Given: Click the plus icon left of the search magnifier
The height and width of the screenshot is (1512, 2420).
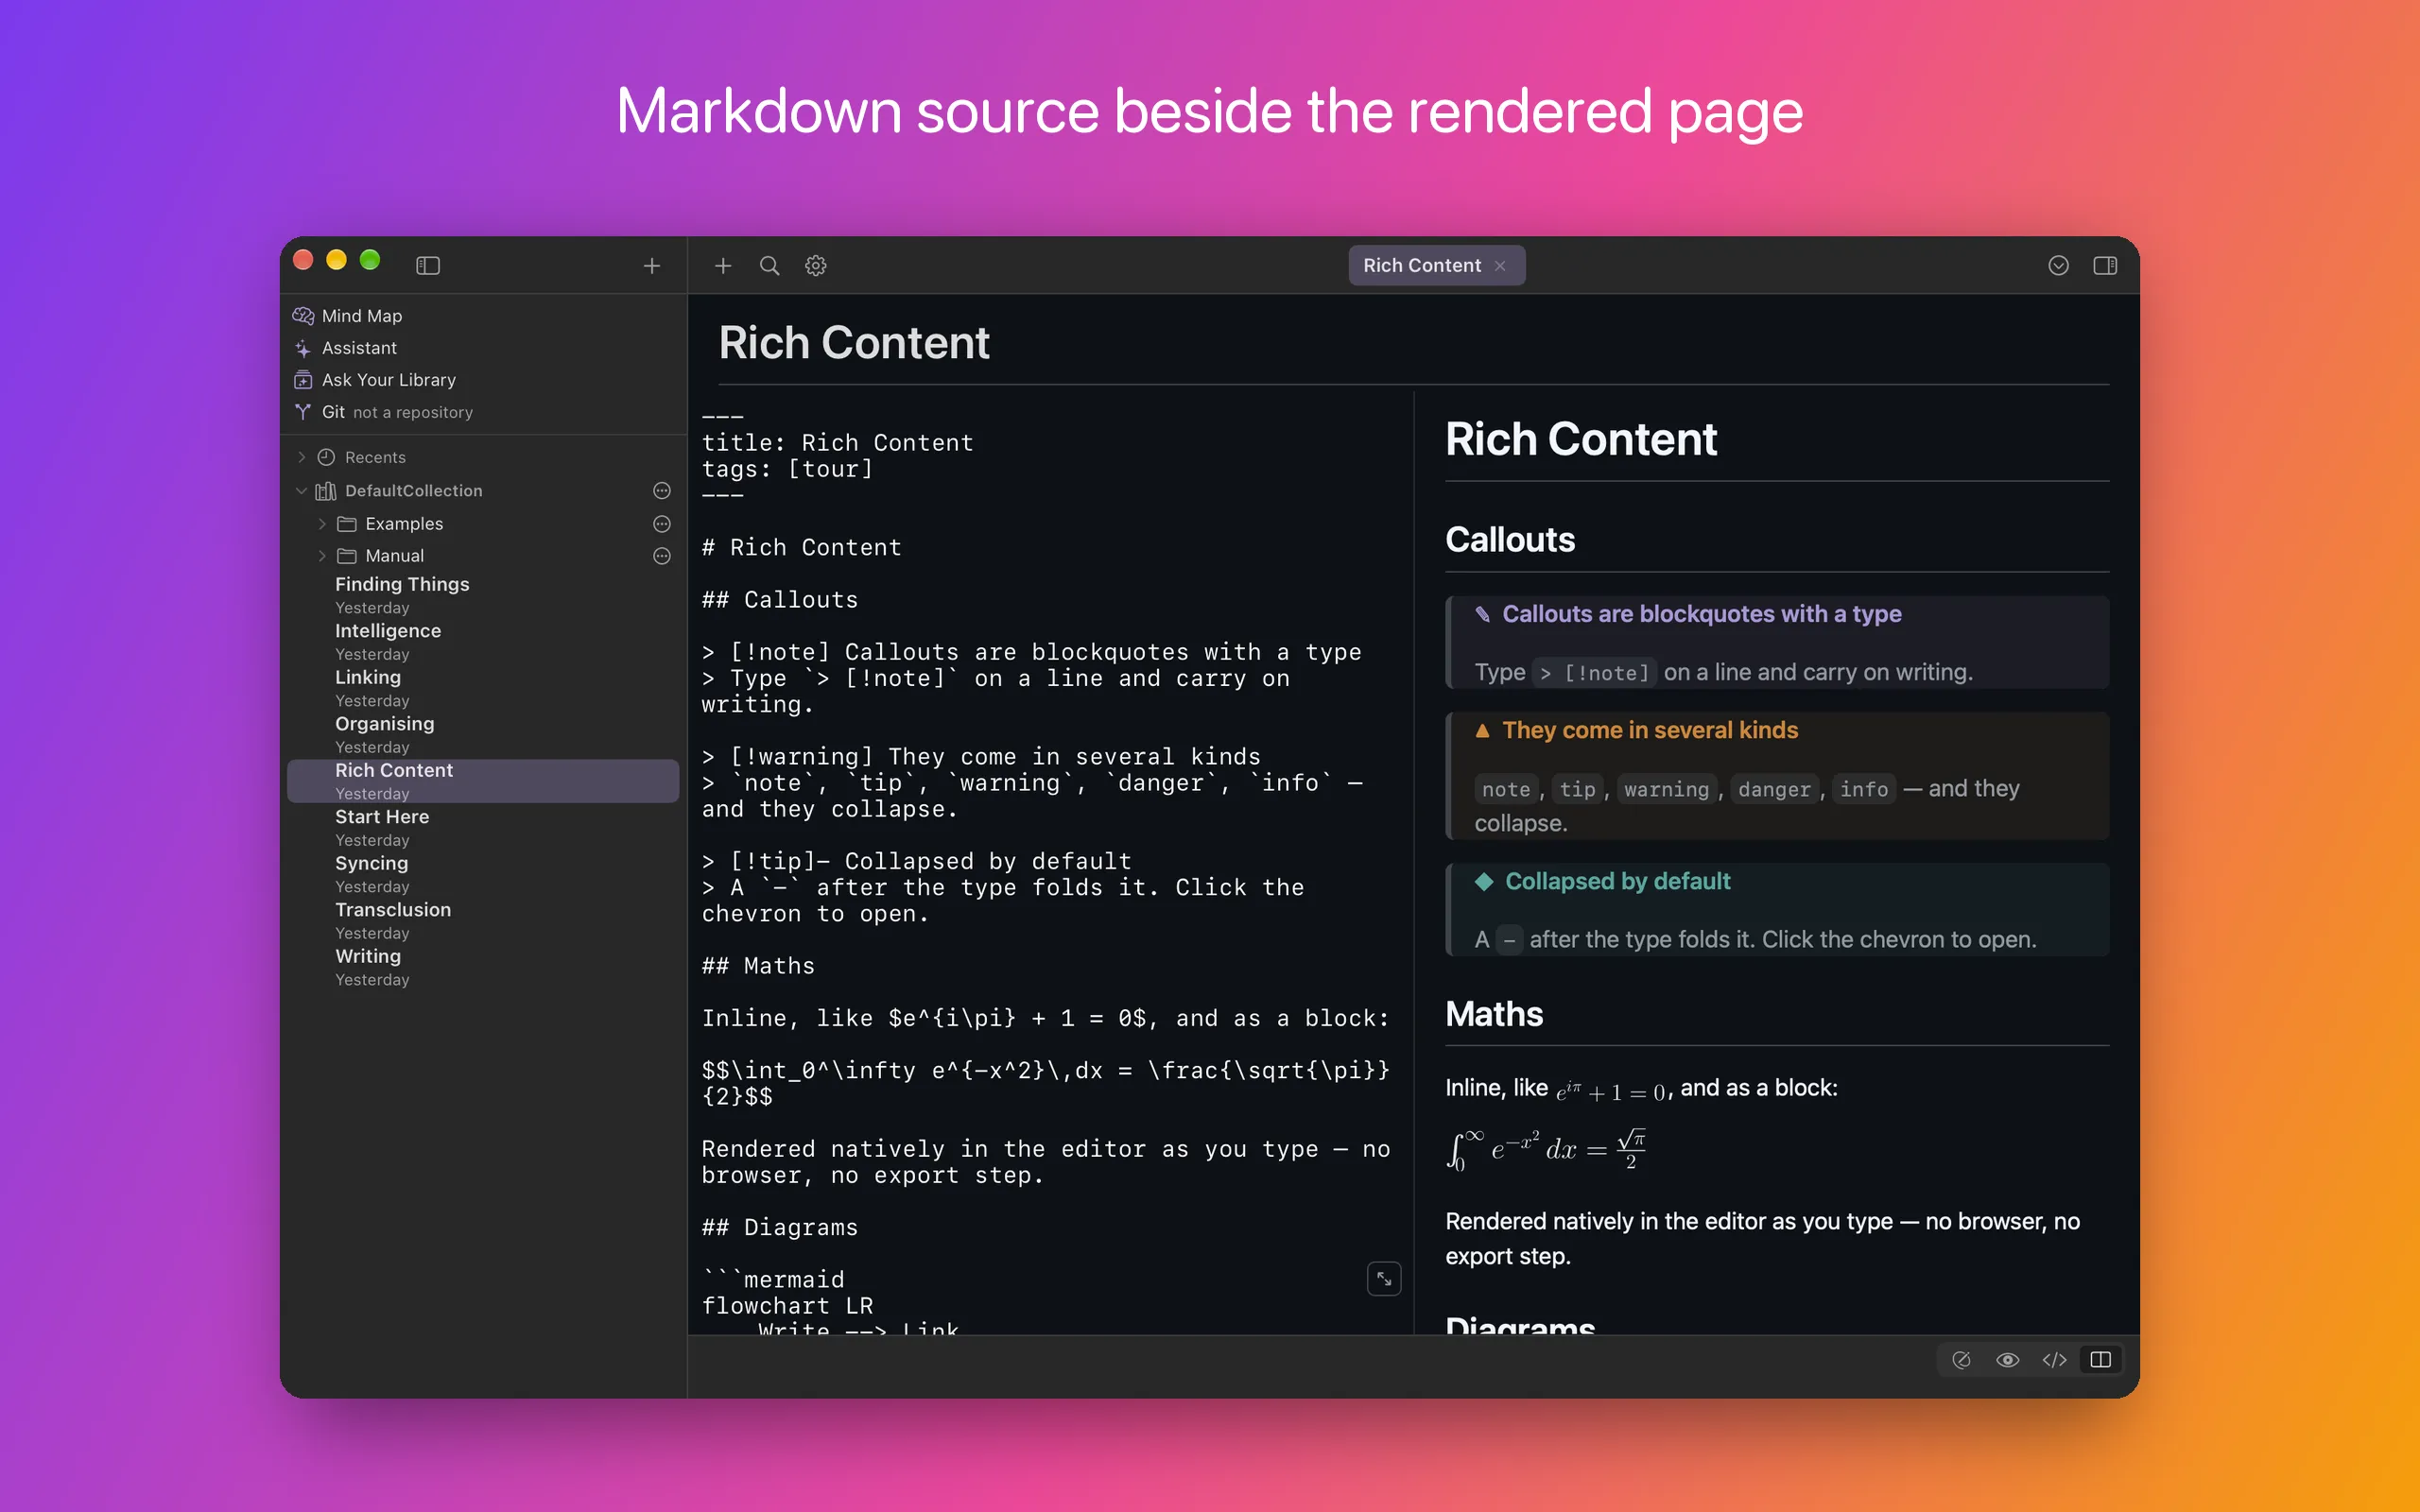Looking at the screenshot, I should click(x=723, y=265).
